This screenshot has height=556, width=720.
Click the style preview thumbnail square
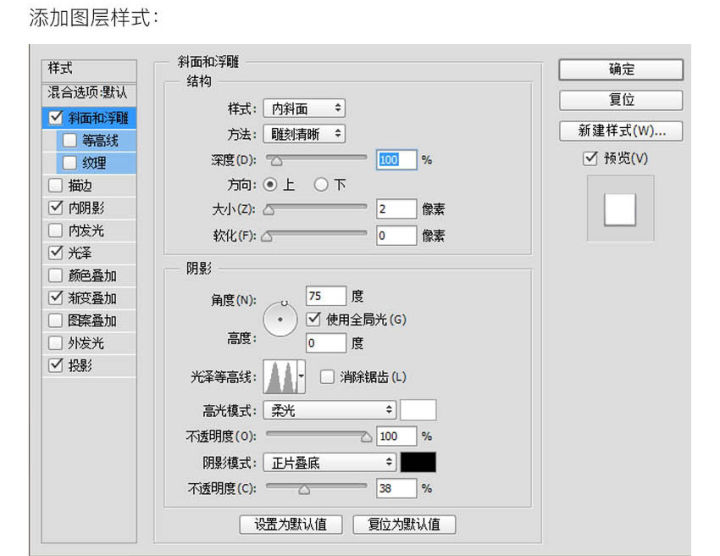click(620, 209)
